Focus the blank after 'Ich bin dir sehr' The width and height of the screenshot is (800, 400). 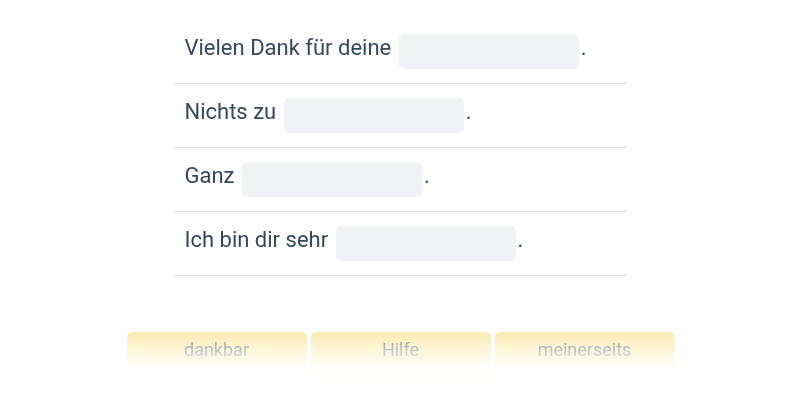[425, 243]
